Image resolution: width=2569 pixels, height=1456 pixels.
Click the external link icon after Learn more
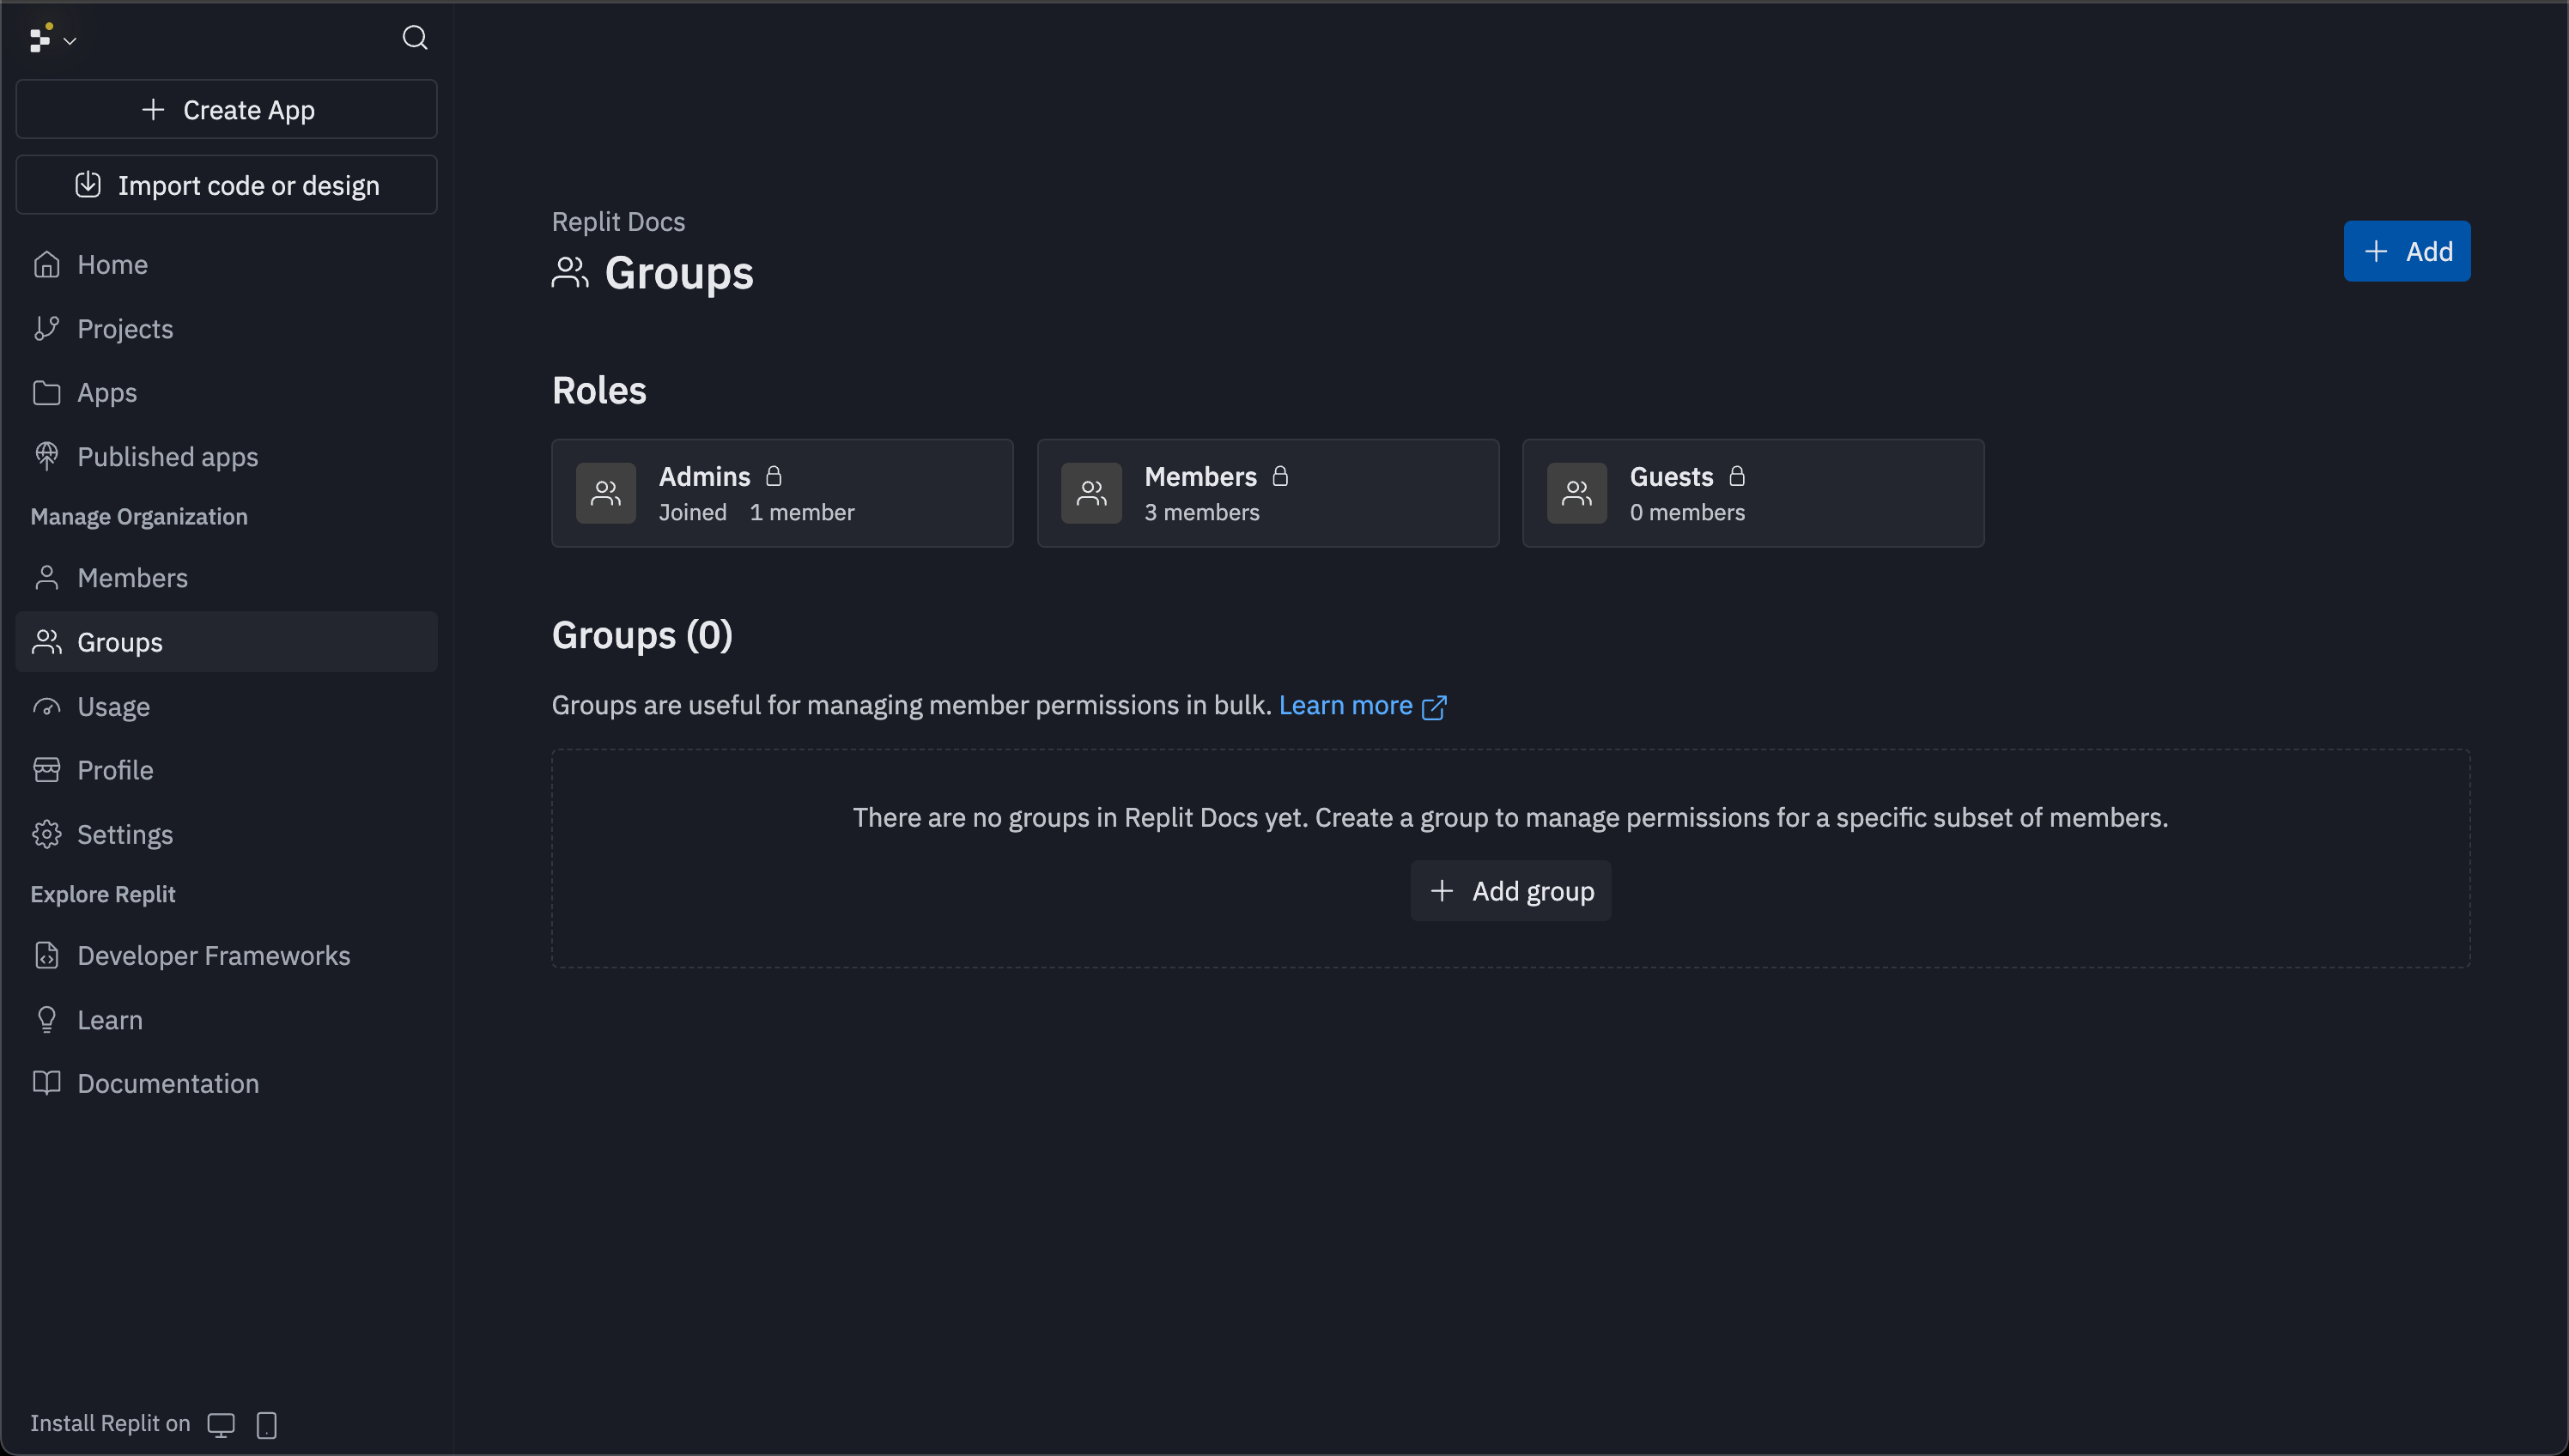pos(1434,707)
